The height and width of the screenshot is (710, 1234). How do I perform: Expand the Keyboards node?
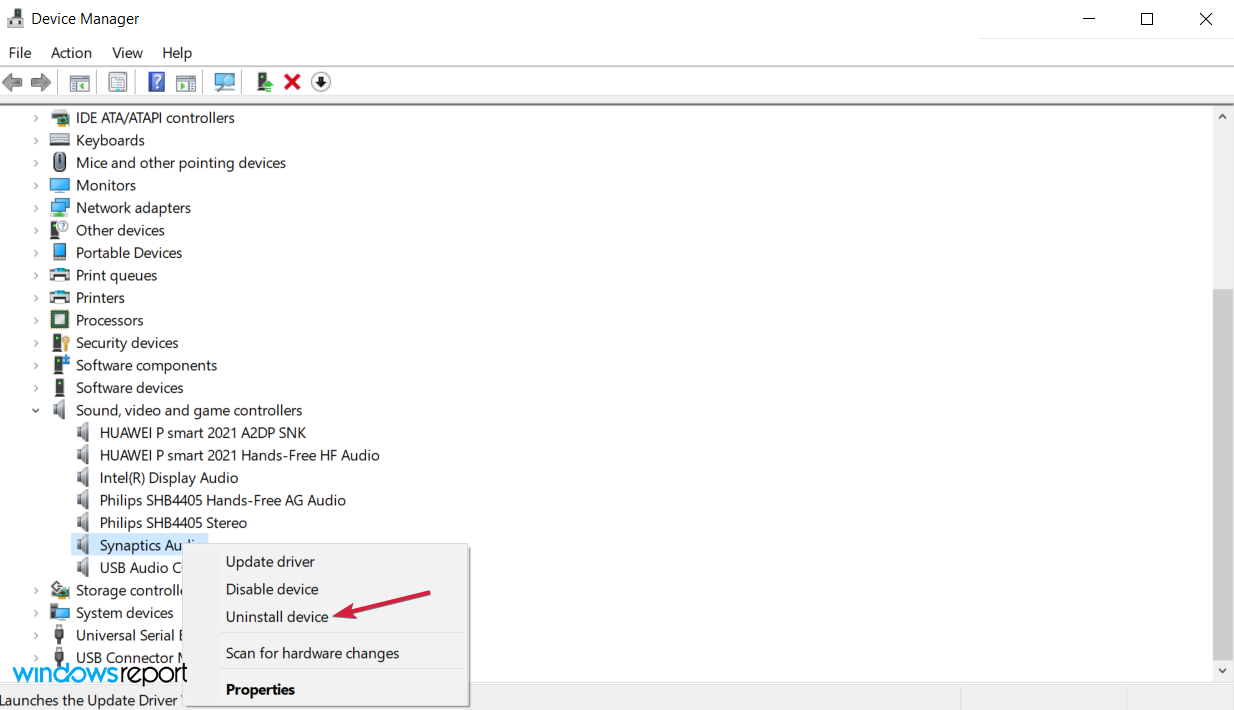click(36, 140)
